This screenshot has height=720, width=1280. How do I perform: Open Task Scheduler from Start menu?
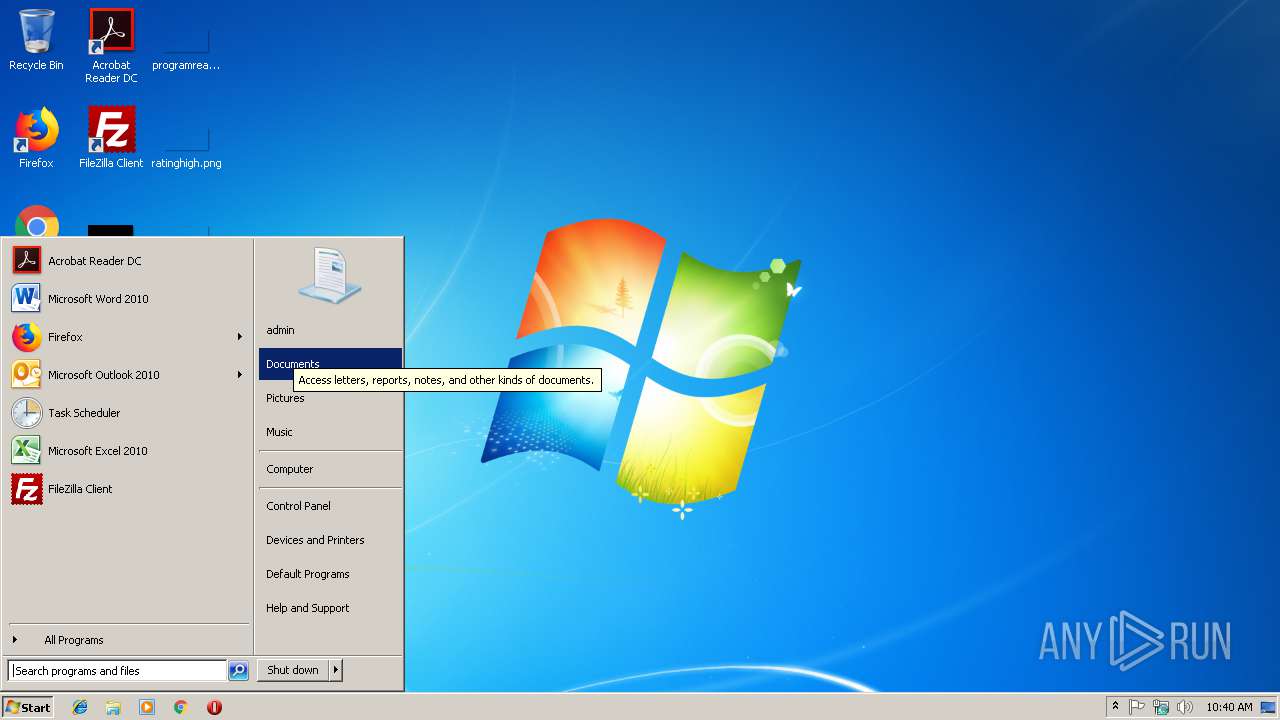click(127, 413)
